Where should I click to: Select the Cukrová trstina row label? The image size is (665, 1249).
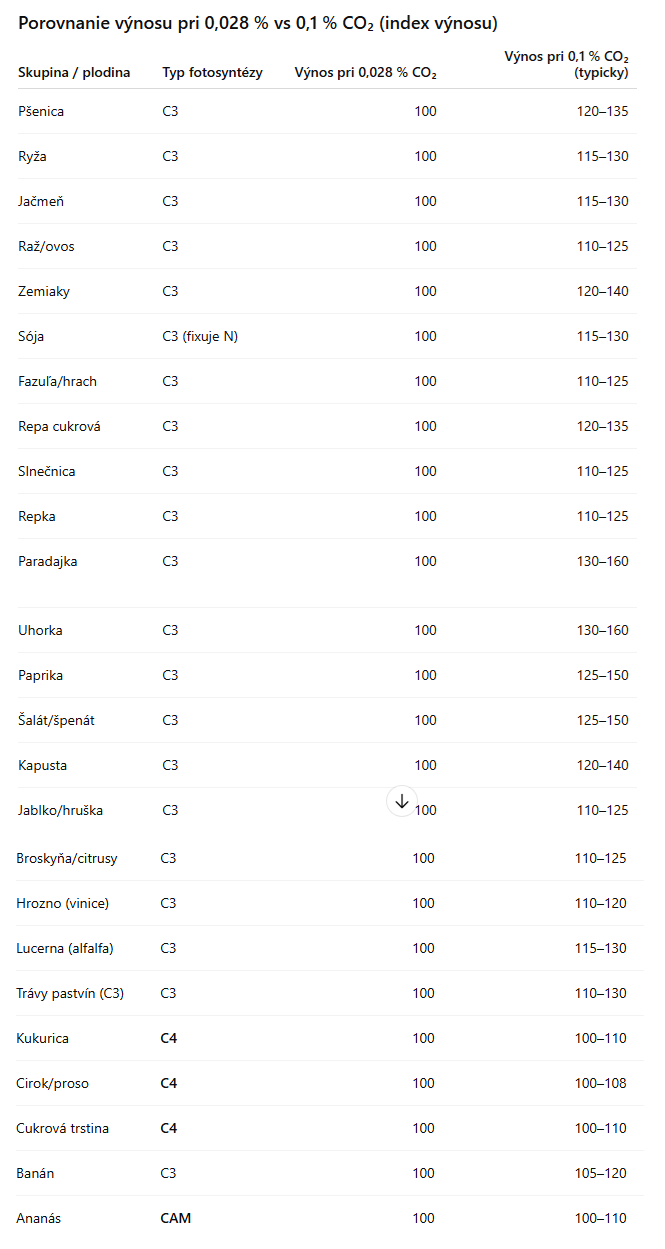click(63, 1128)
